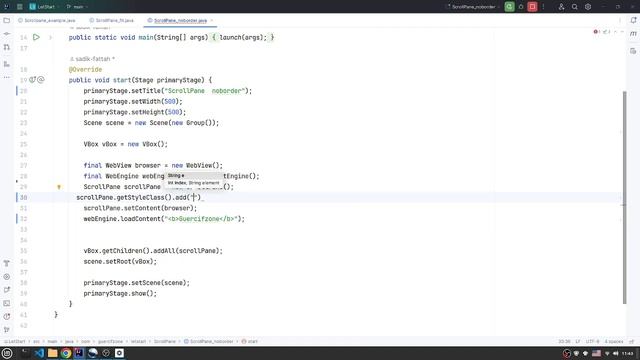This screenshot has height=360, width=640.
Task: Click the green Rerun button
Action: click(x=509, y=7)
